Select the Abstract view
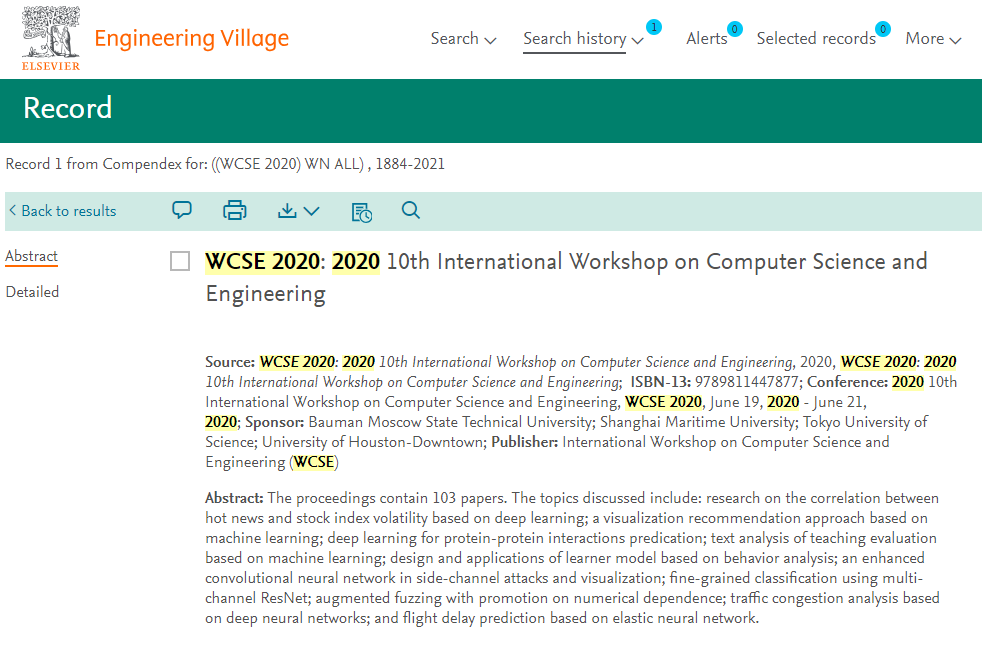The width and height of the screenshot is (982, 648). click(x=30, y=256)
